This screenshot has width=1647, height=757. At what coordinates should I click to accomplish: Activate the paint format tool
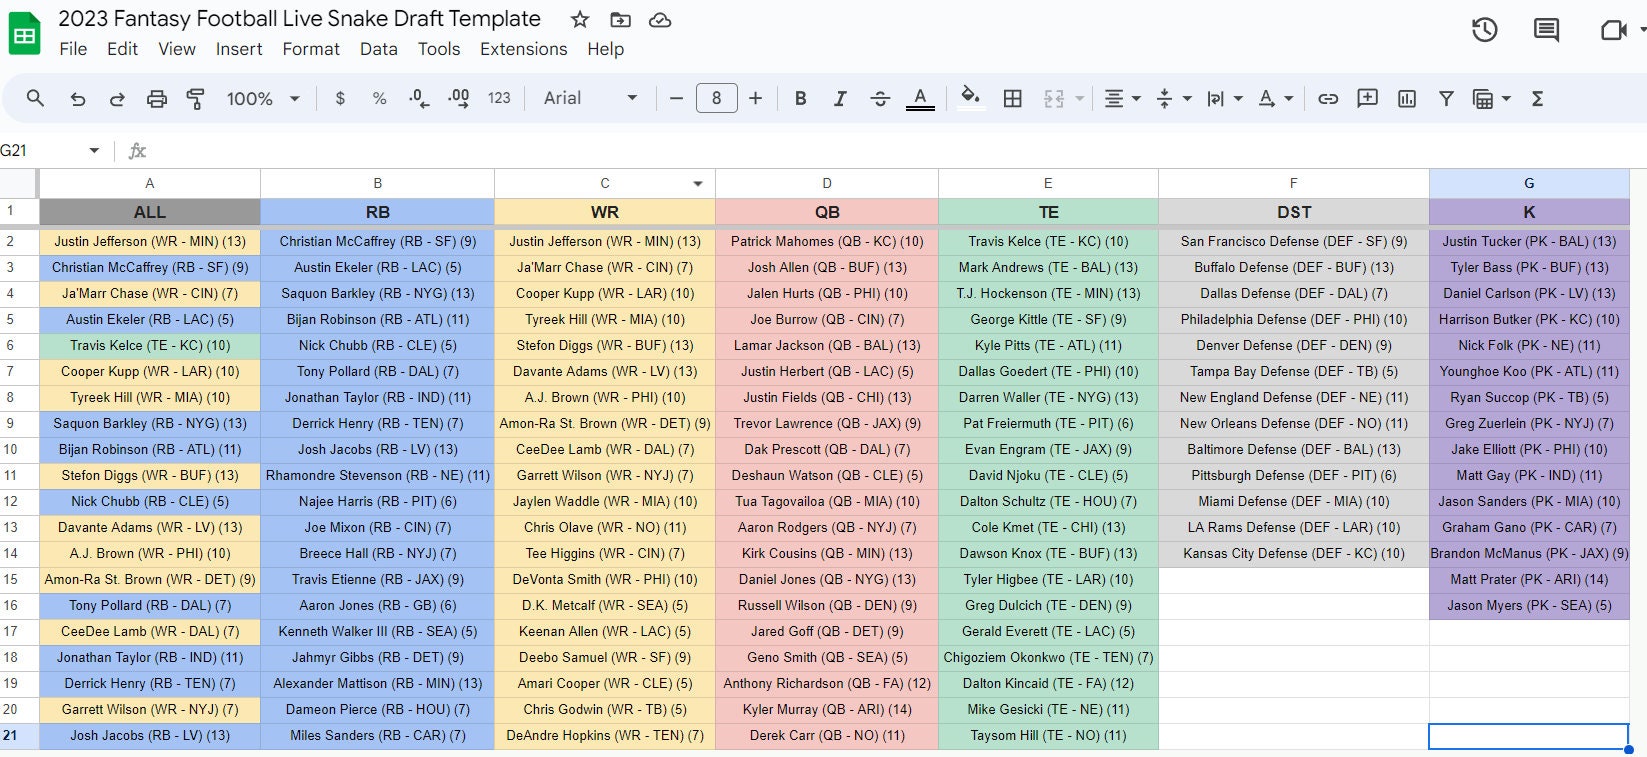click(x=196, y=98)
